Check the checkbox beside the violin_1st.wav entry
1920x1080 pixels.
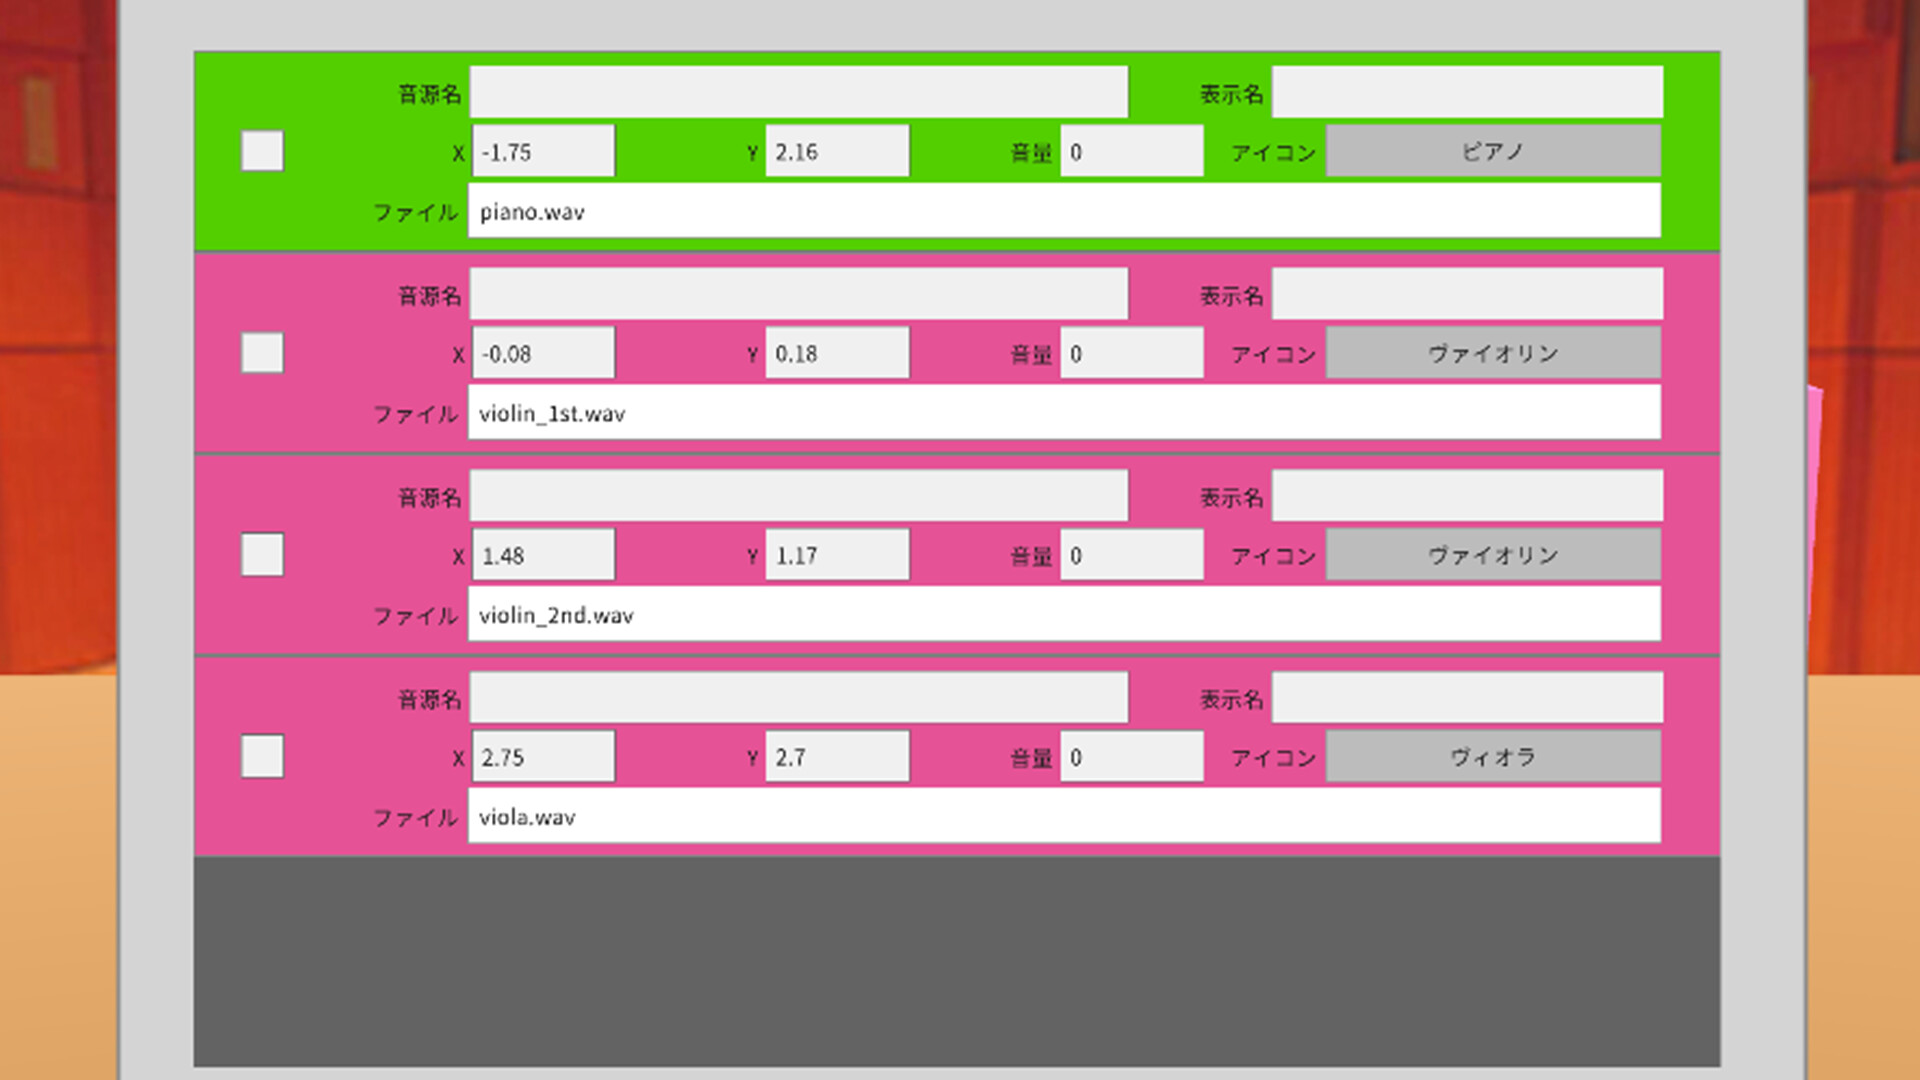261,353
